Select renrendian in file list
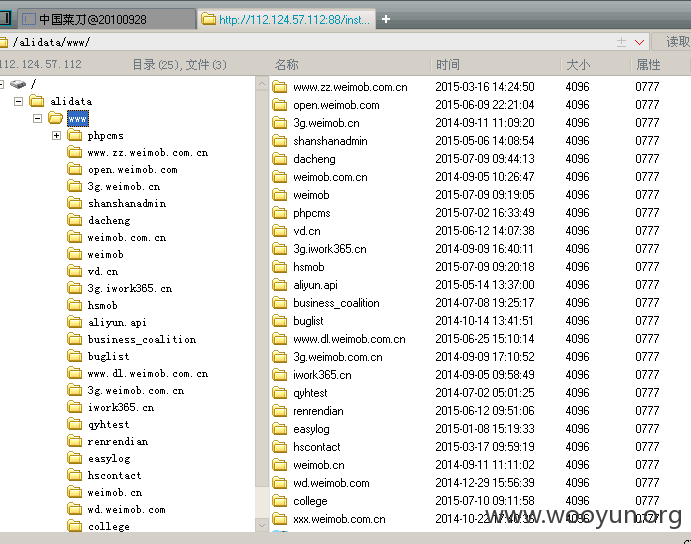Image resolution: width=691 pixels, height=544 pixels. (x=318, y=411)
